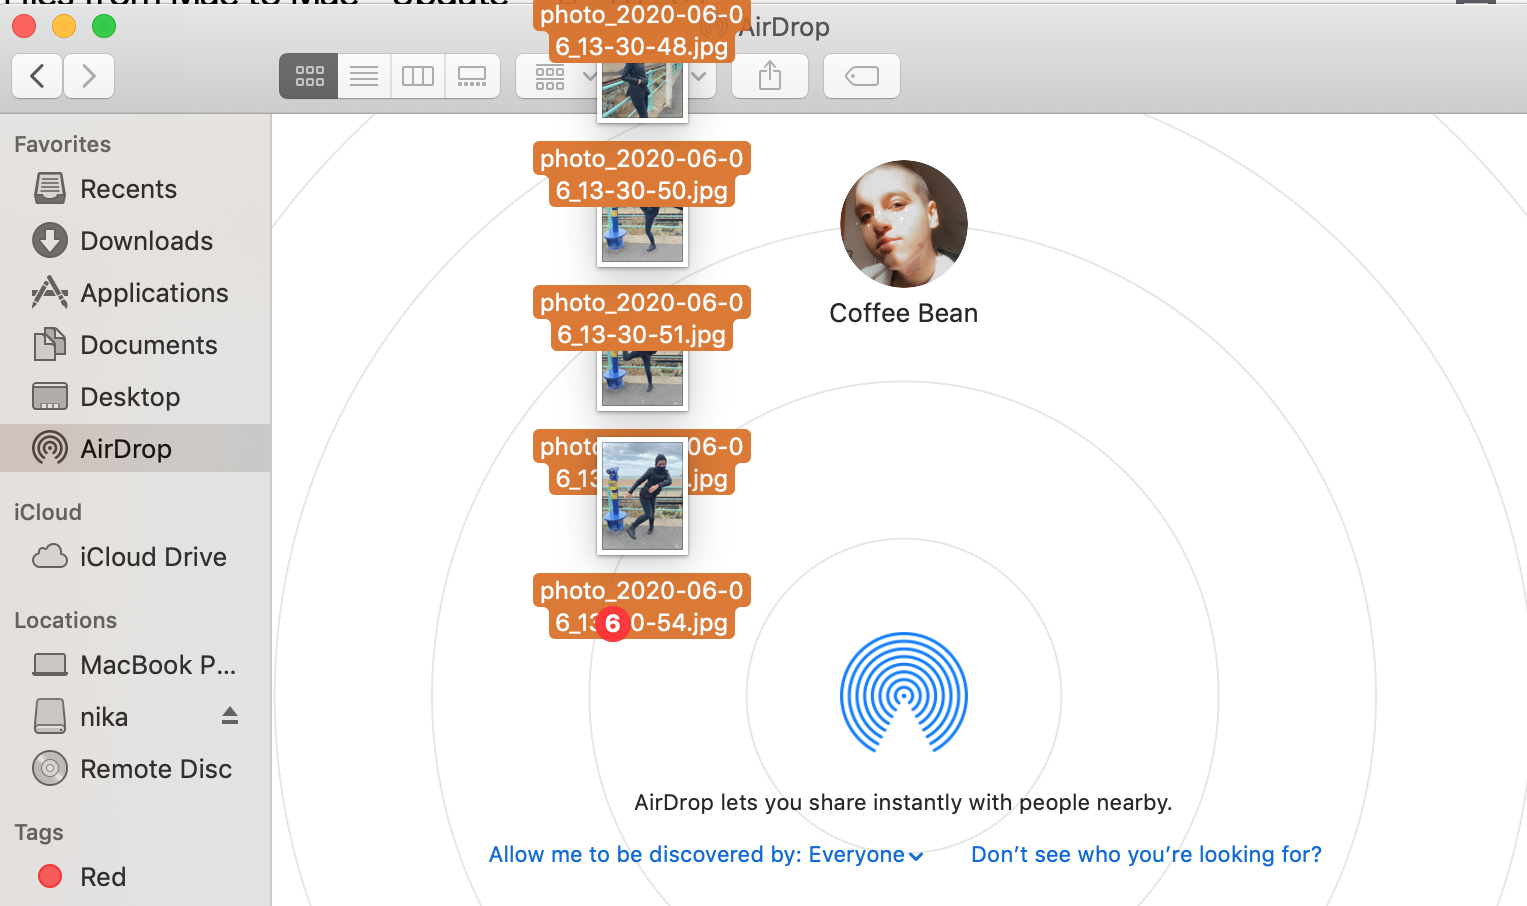Open iCloud Drive in the sidebar
The image size is (1527, 906).
(x=135, y=557)
